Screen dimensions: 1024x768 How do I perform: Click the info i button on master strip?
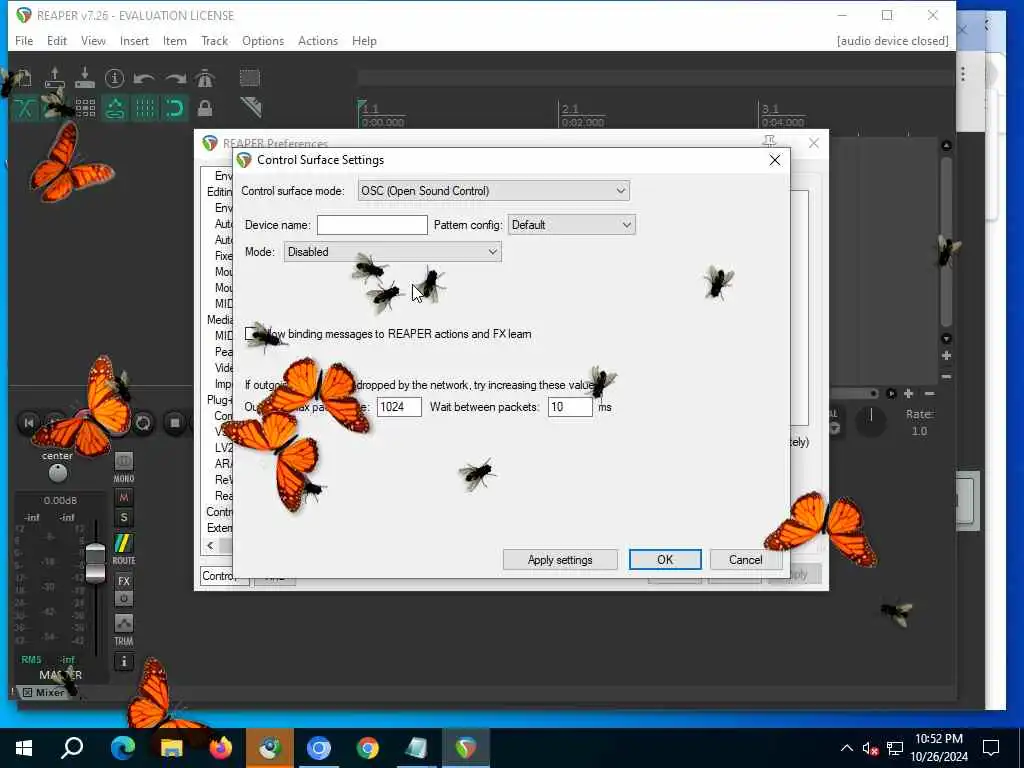click(123, 662)
